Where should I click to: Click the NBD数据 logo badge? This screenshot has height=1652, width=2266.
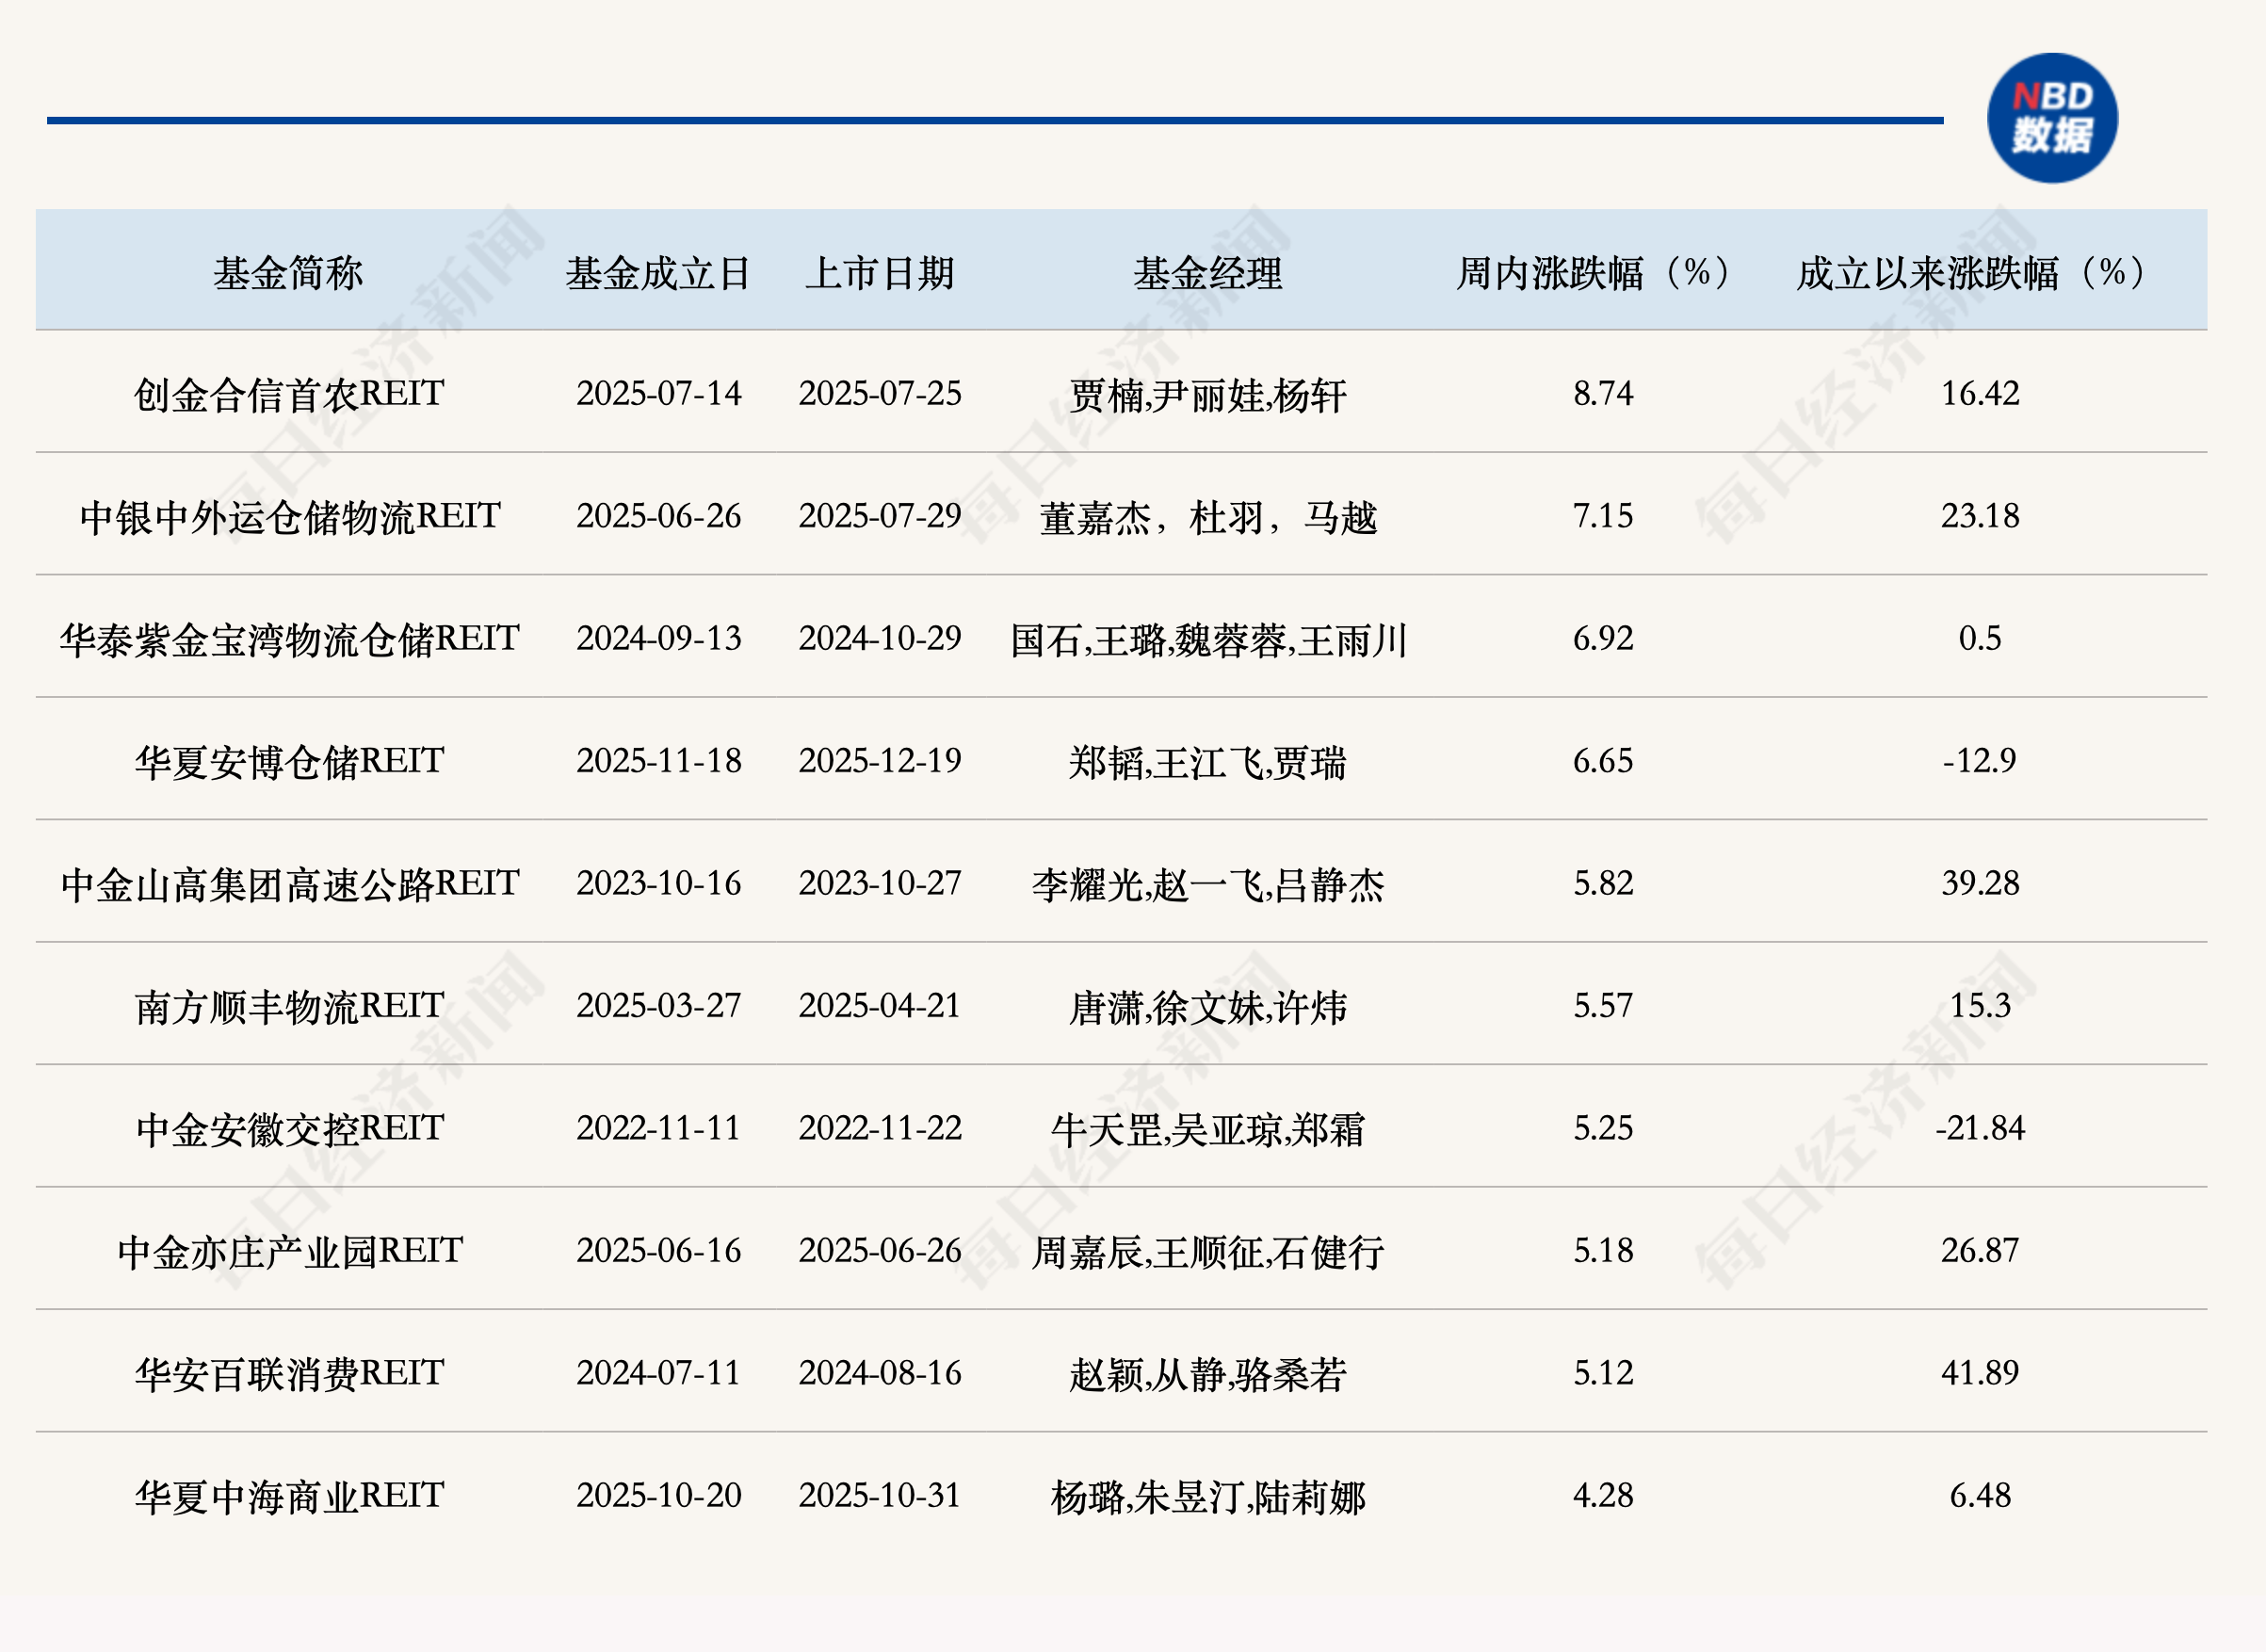2052,118
